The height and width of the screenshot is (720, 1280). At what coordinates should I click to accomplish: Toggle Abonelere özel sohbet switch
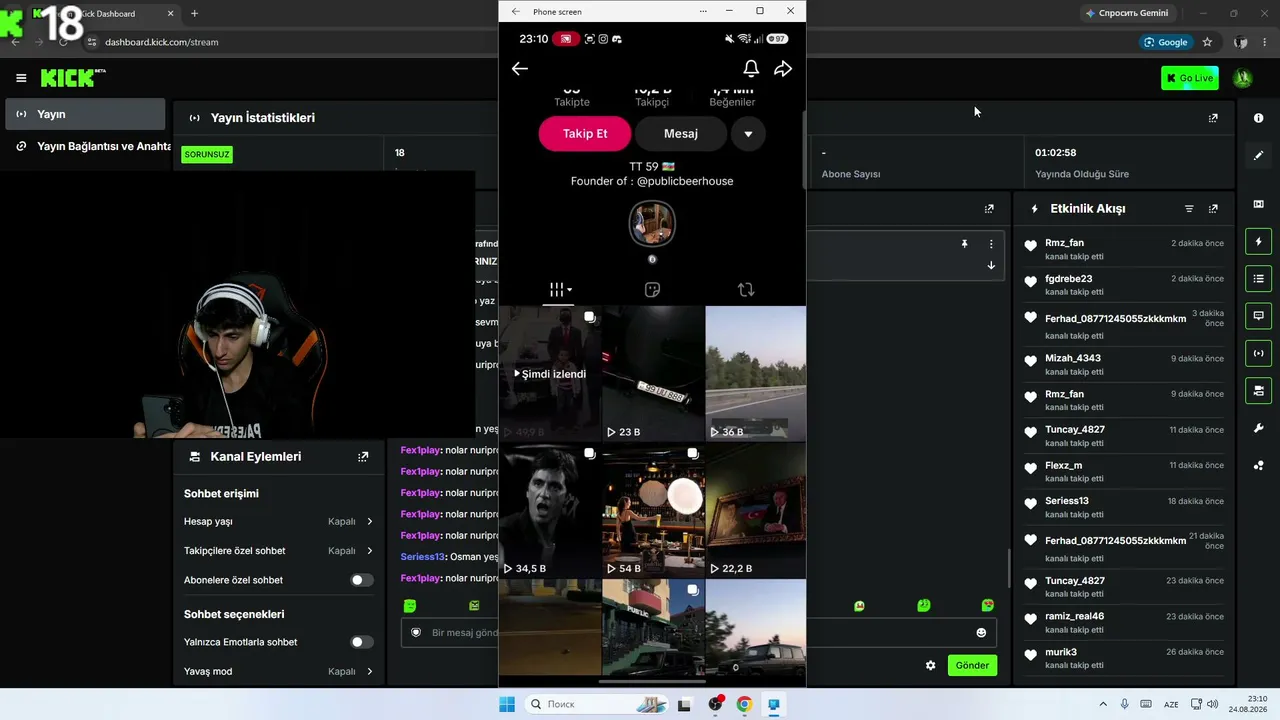[x=362, y=580]
